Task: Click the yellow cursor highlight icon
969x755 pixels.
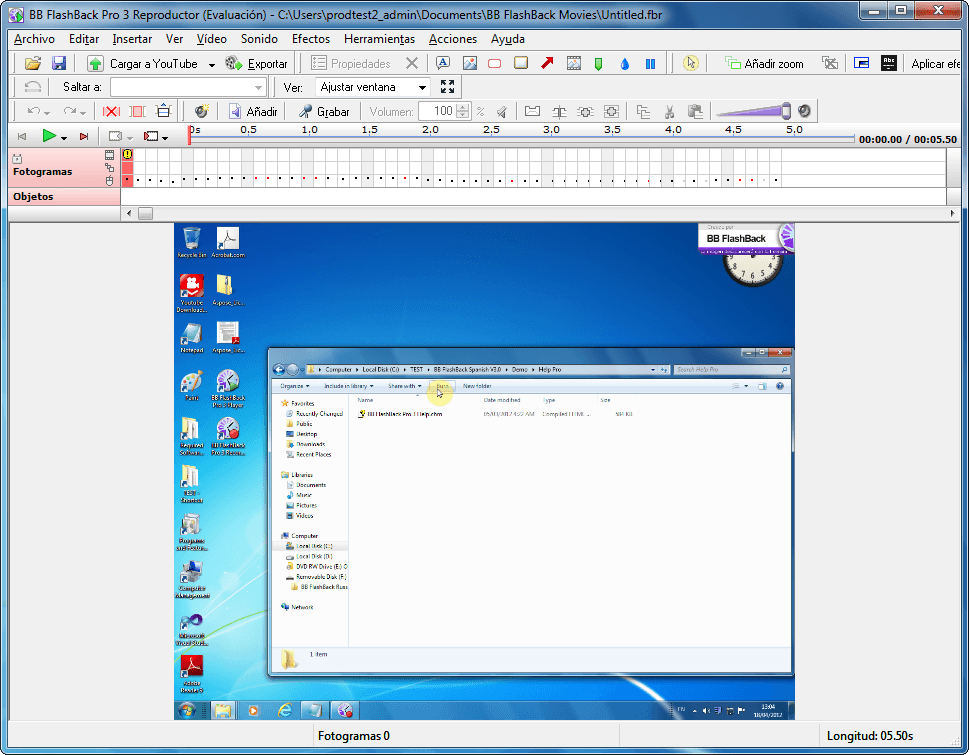Action: coord(691,63)
